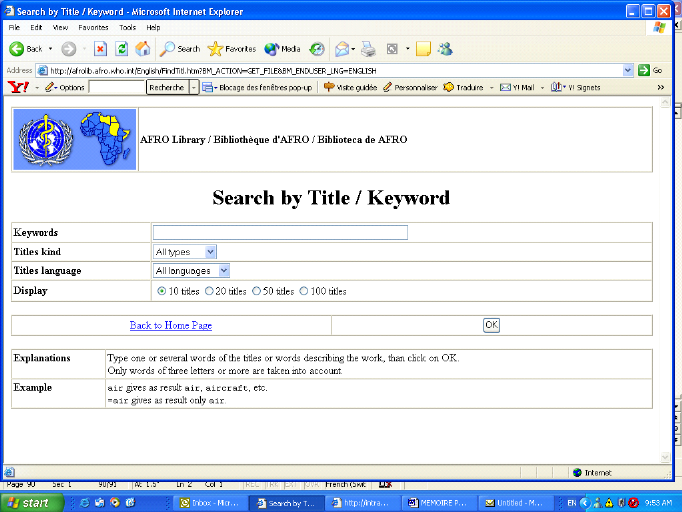Click the Stop loading icon
This screenshot has width=682, height=512.
tap(100, 49)
